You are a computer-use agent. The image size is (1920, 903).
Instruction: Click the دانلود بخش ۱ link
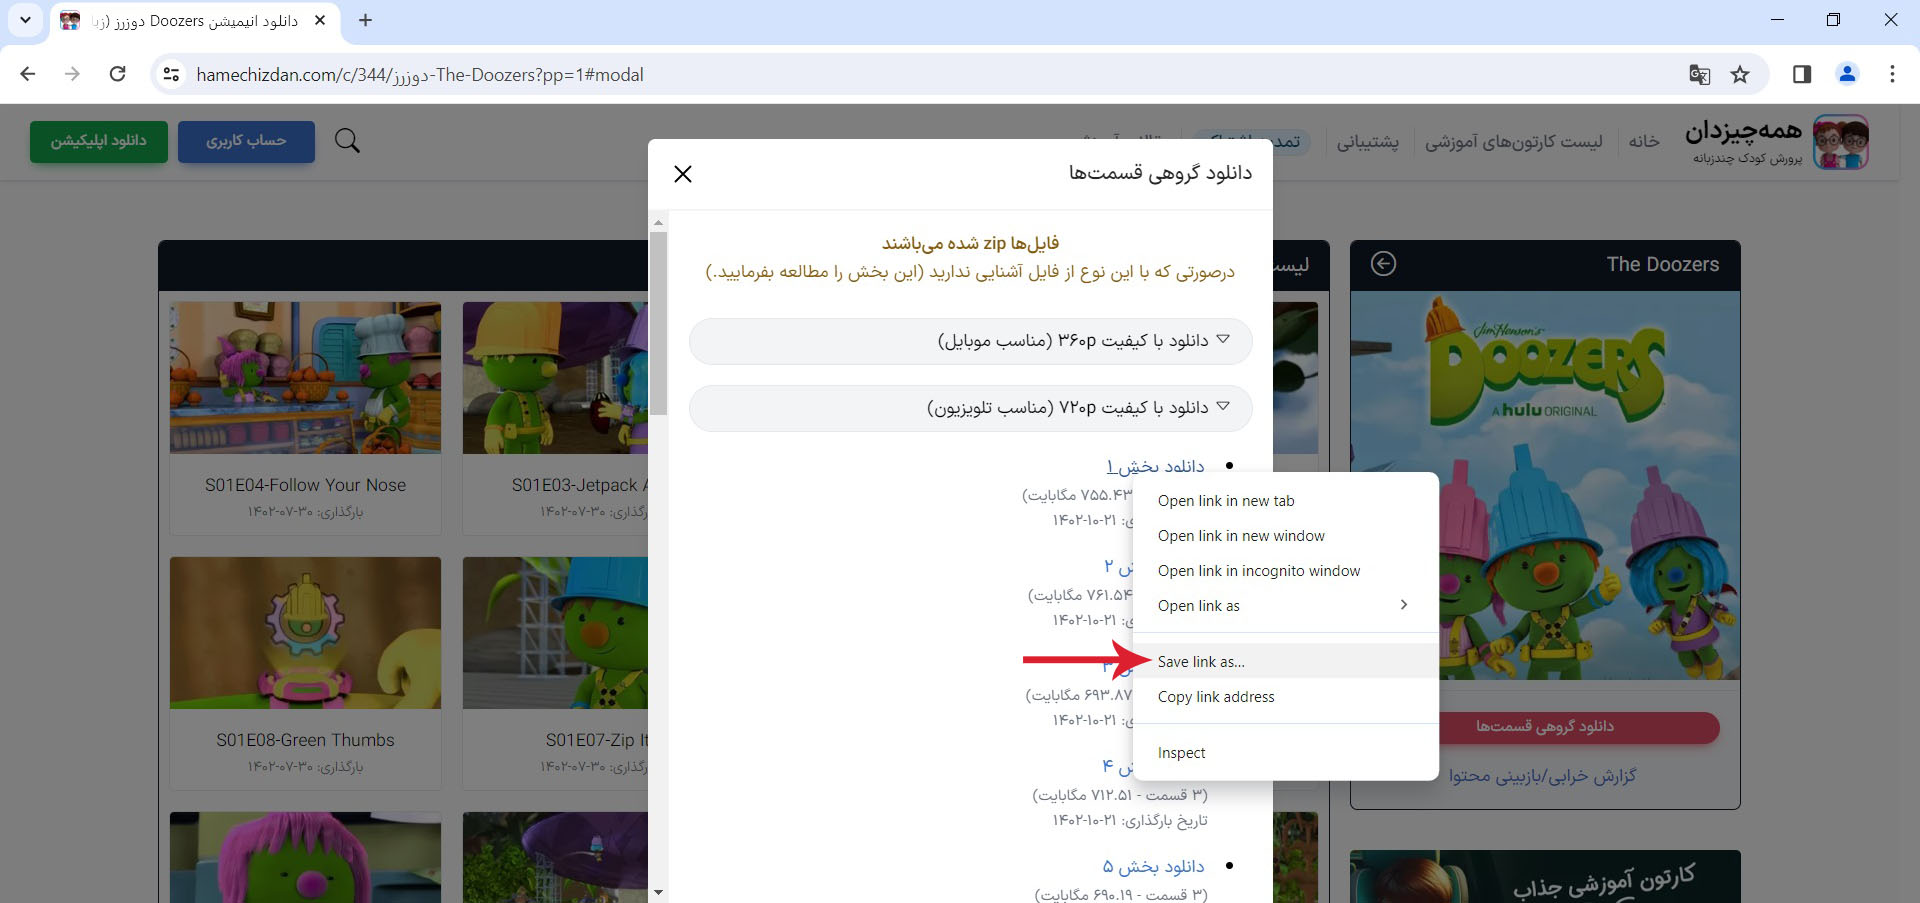pyautogui.click(x=1155, y=466)
